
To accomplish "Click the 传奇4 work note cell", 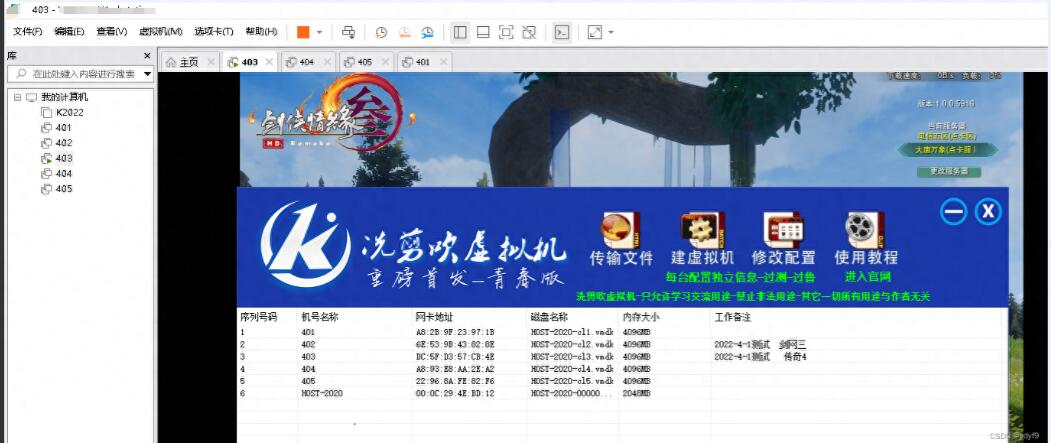I will pos(795,357).
